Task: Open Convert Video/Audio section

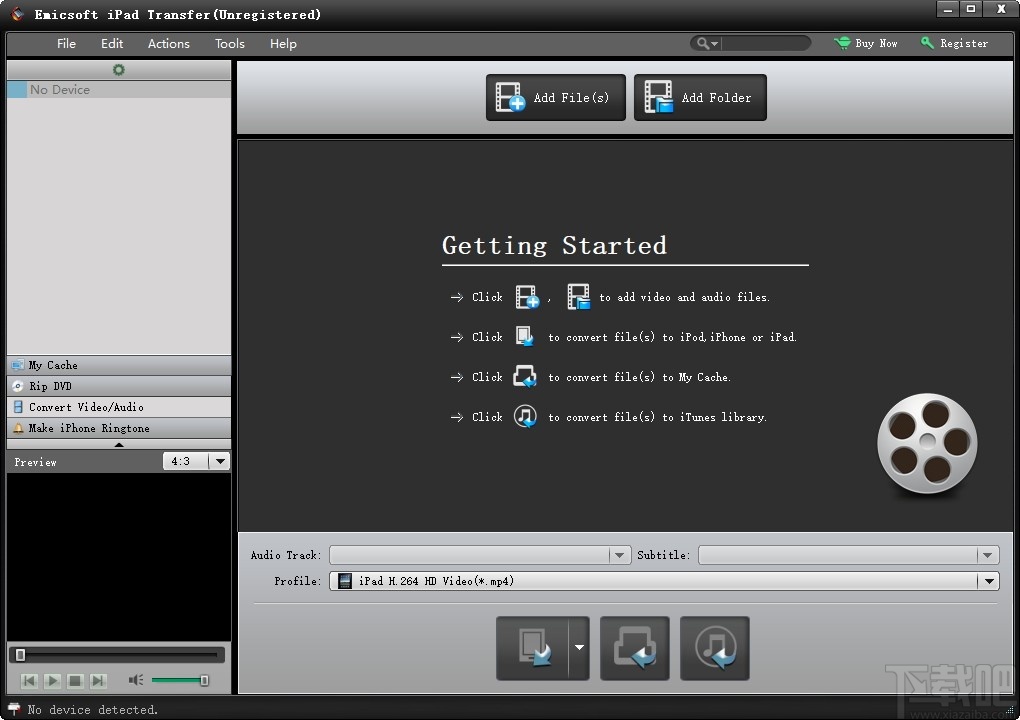Action: point(119,407)
